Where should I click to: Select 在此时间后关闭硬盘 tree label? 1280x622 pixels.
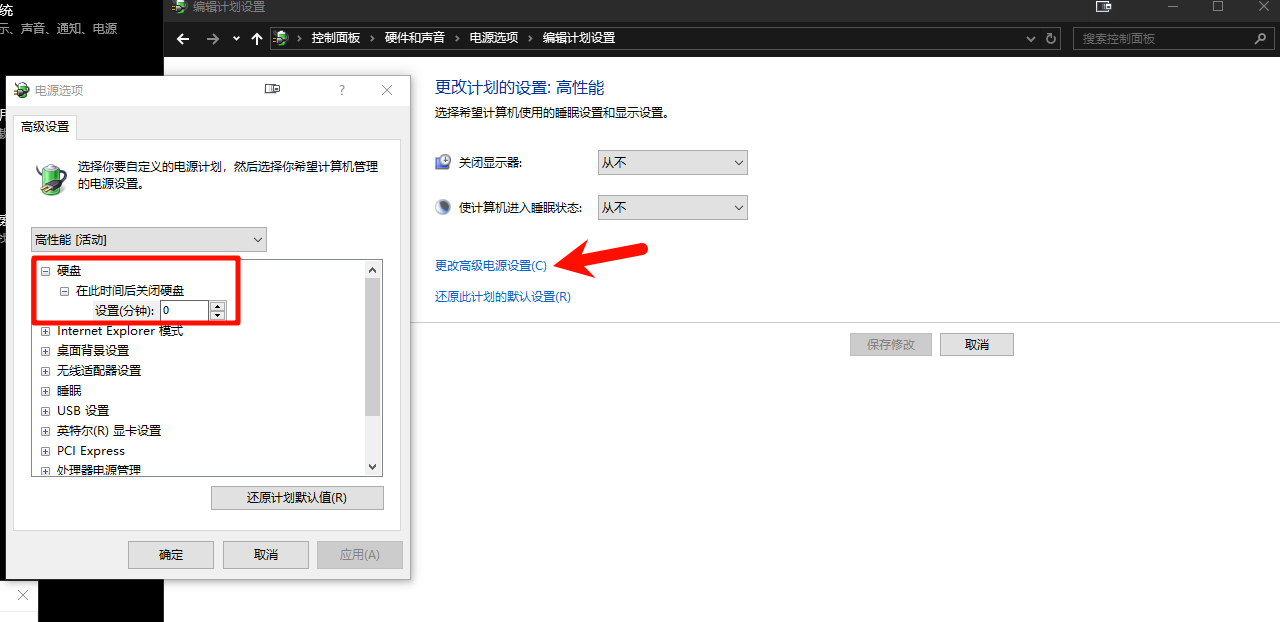[x=130, y=291]
